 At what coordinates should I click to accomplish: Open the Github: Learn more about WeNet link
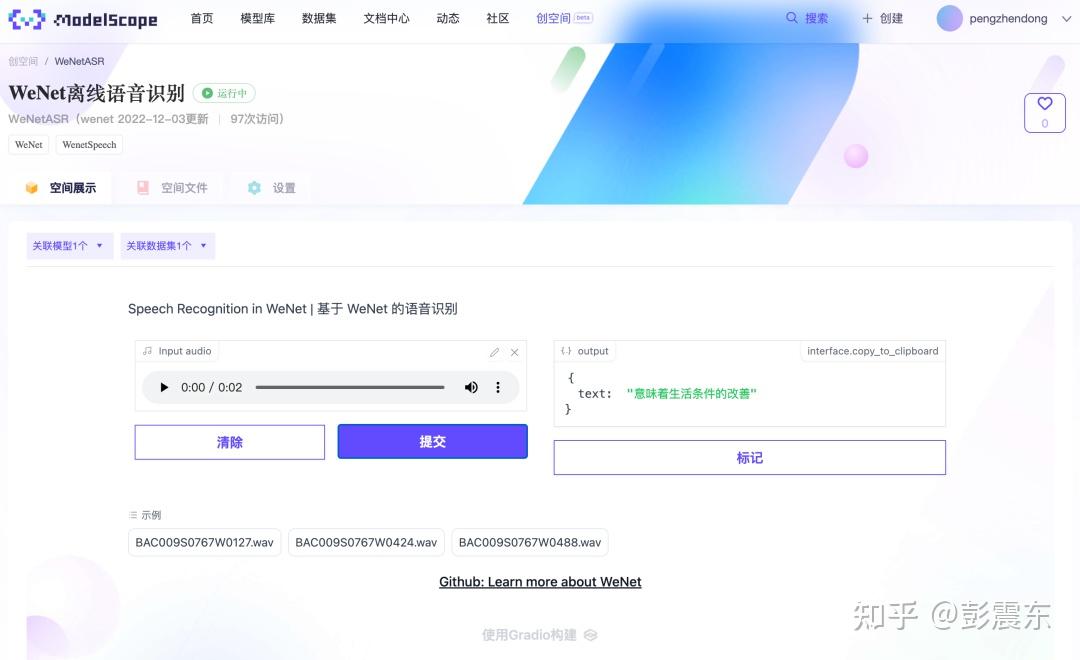[540, 582]
